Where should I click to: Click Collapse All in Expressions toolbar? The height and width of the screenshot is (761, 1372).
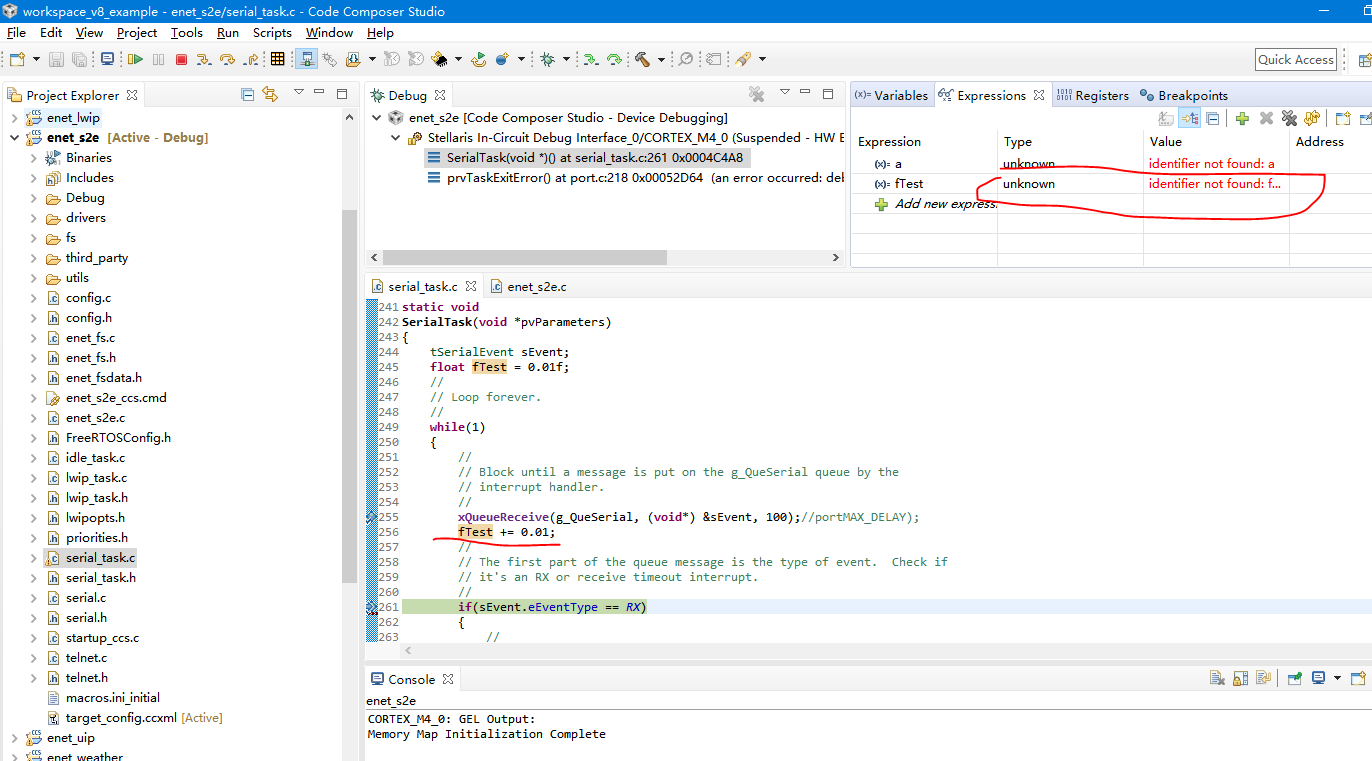1213,119
